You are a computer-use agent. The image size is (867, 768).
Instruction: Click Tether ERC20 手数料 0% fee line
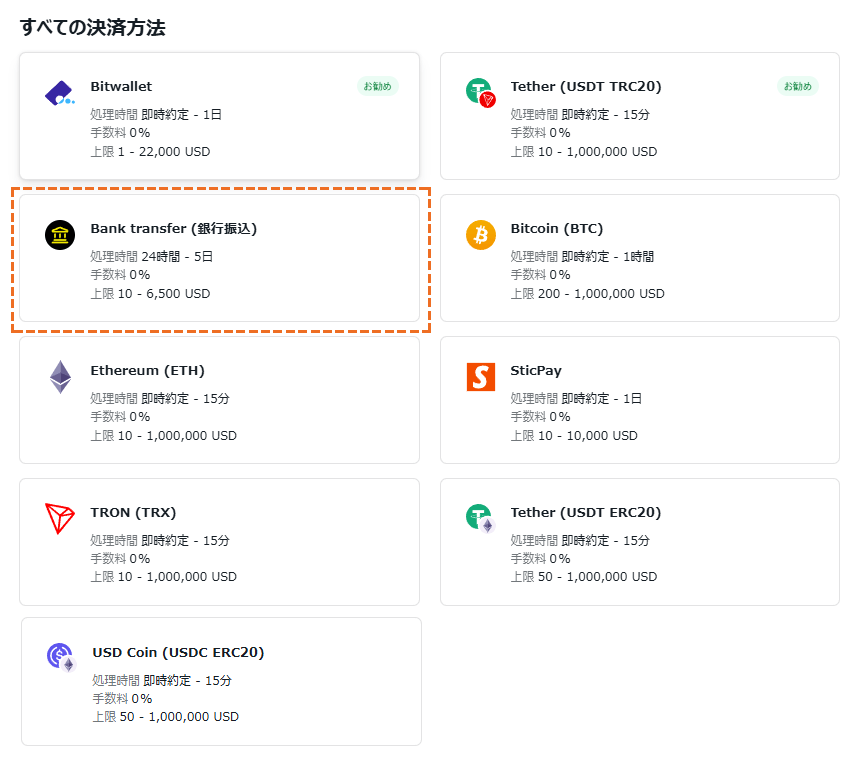tap(540, 558)
